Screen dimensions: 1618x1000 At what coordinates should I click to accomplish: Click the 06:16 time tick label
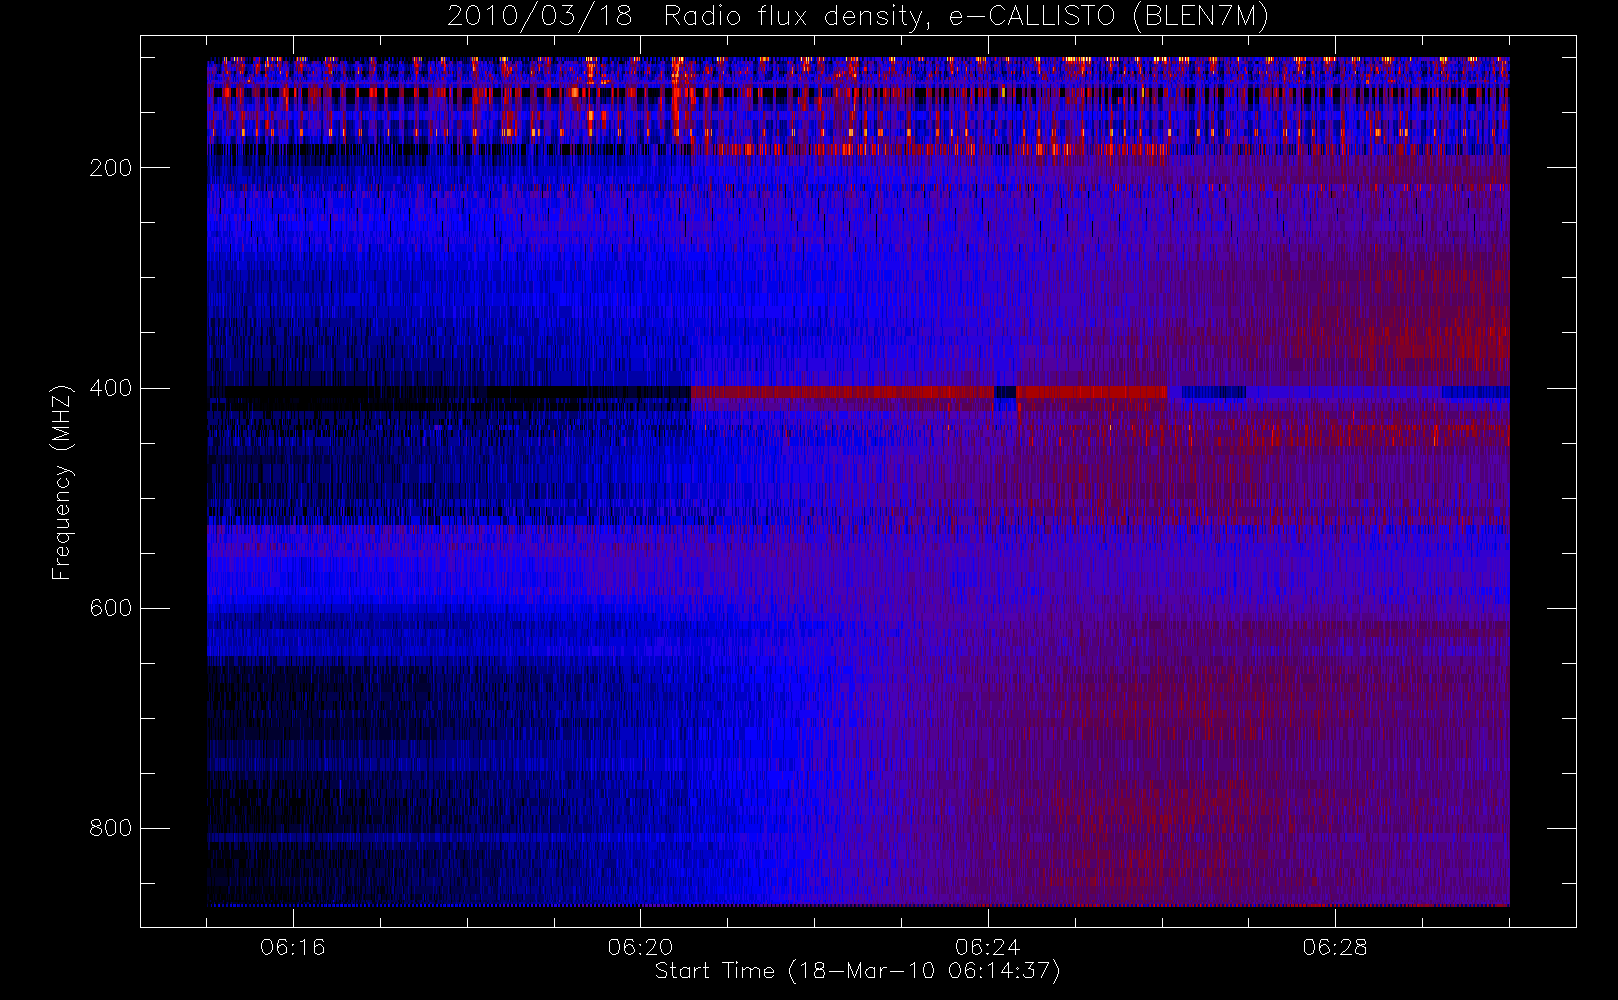[x=292, y=947]
